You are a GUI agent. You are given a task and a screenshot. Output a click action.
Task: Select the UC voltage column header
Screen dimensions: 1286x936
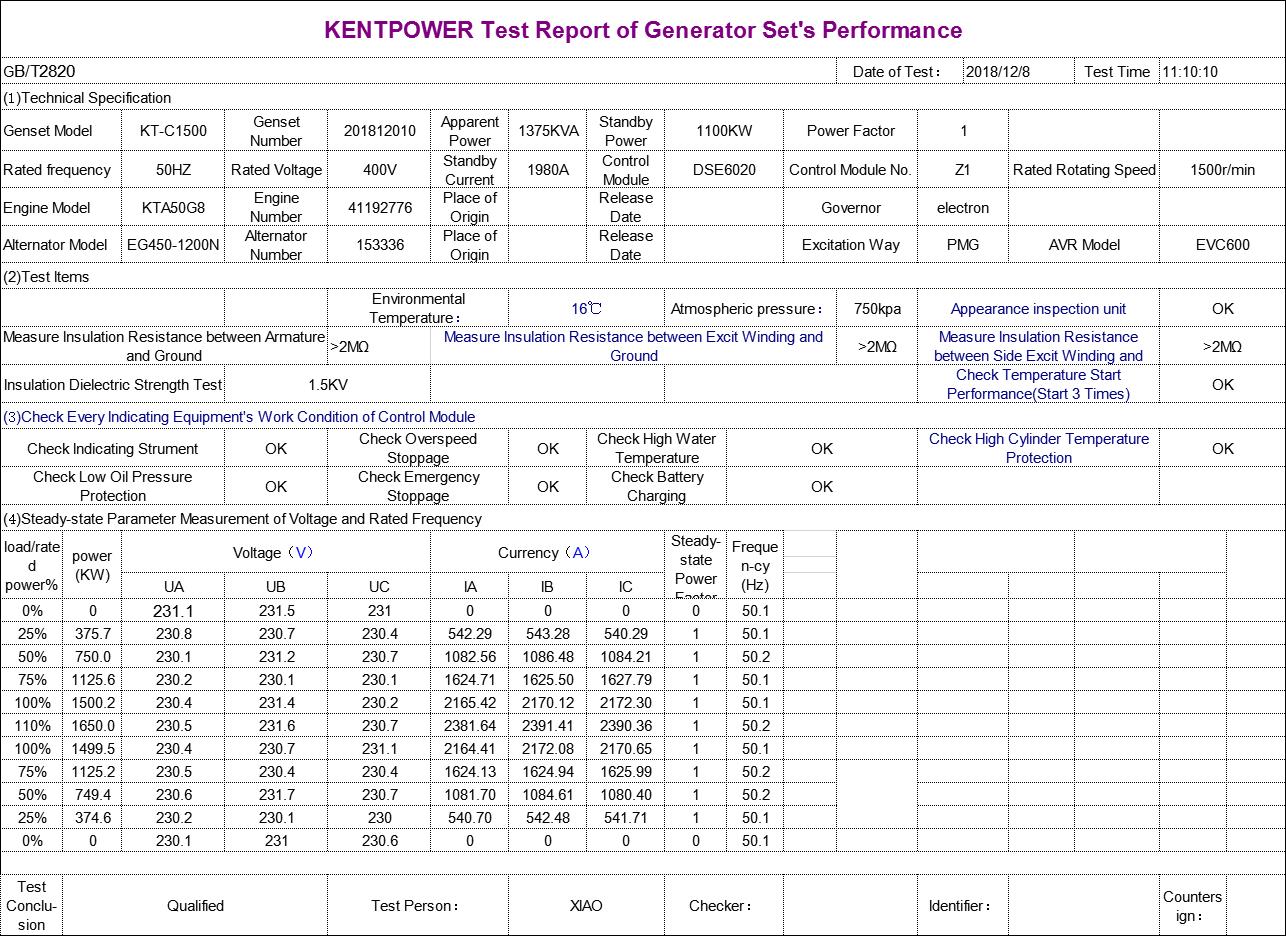click(379, 587)
